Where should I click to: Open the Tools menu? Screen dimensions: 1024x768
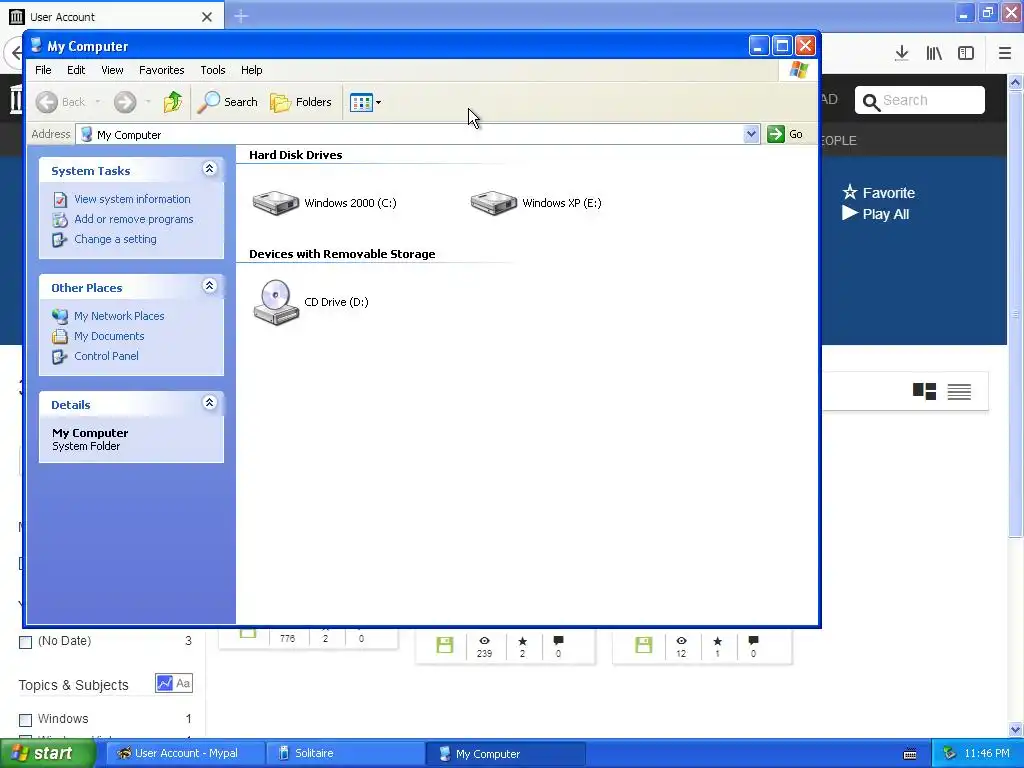point(213,70)
